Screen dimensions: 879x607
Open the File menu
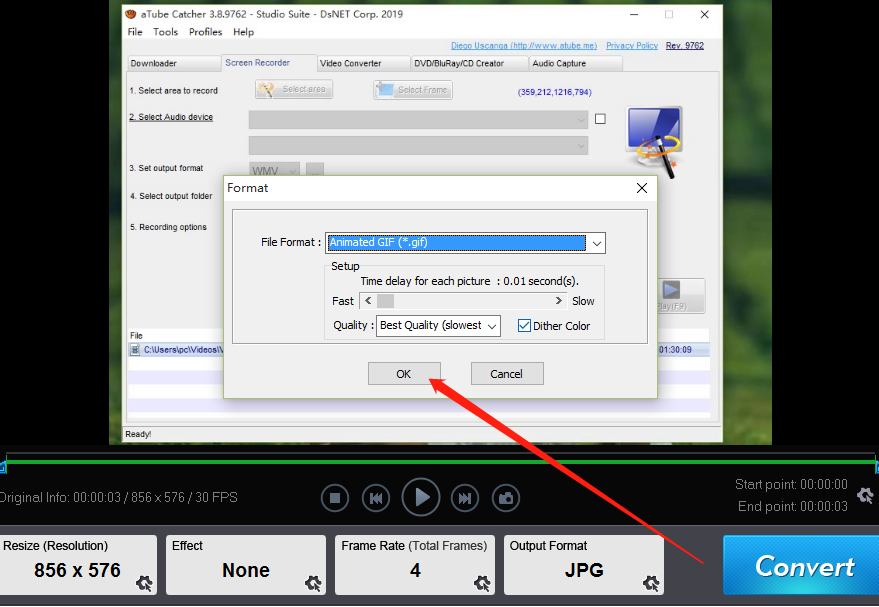[x=135, y=32]
